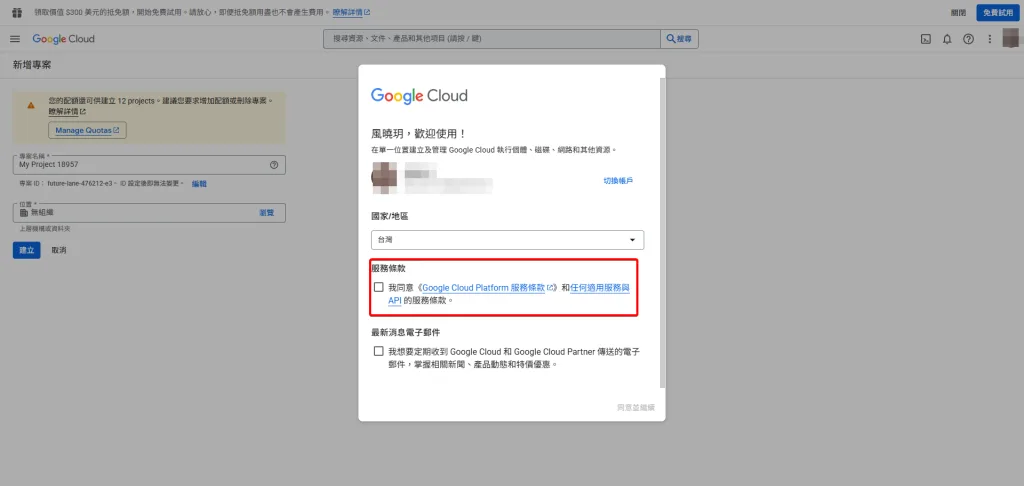Viewport: 1024px width, 486px height.
Task: Click the gift icon in top banner
Action: [17, 12]
